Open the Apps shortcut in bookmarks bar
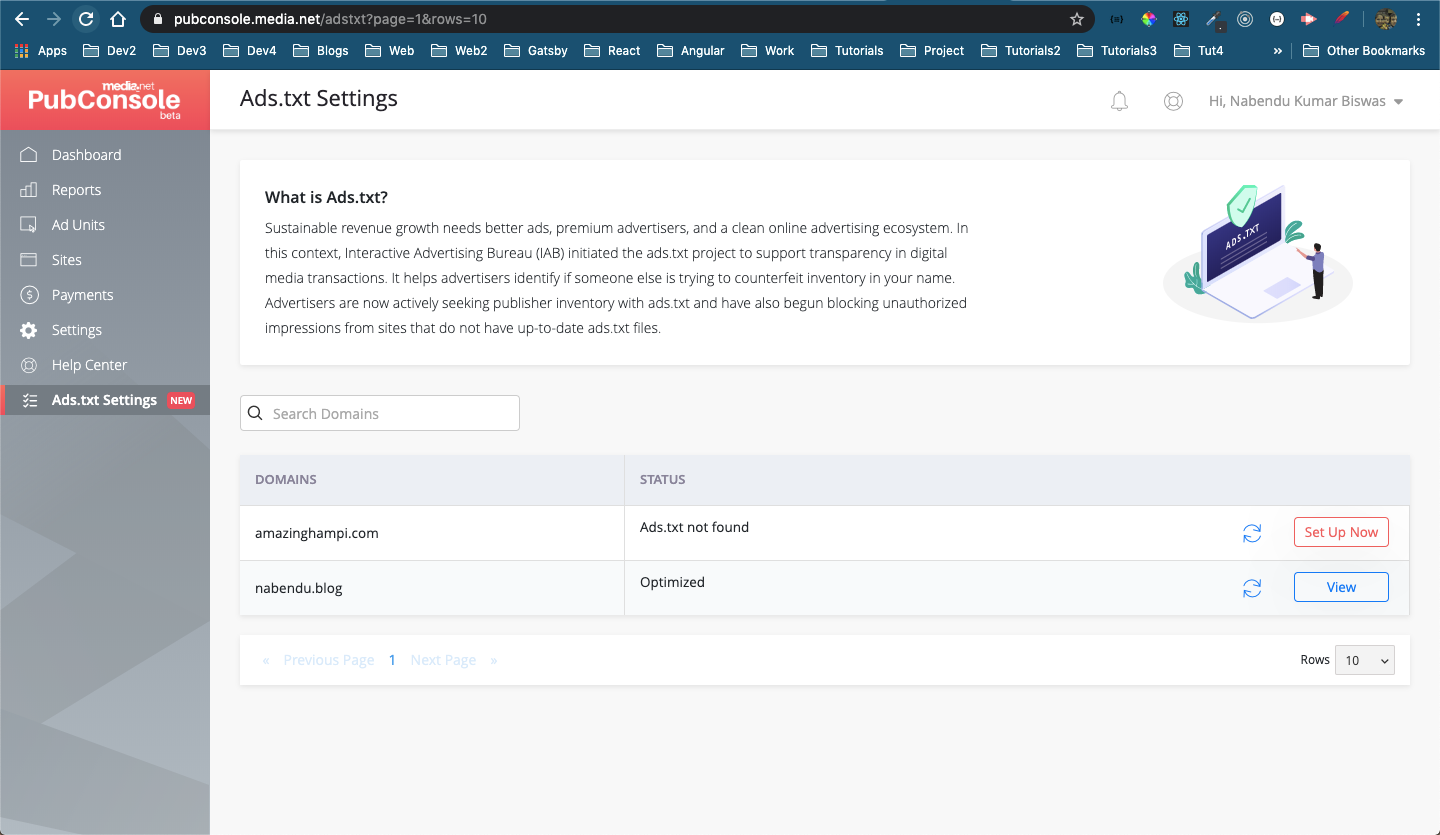1440x835 pixels. coord(41,51)
